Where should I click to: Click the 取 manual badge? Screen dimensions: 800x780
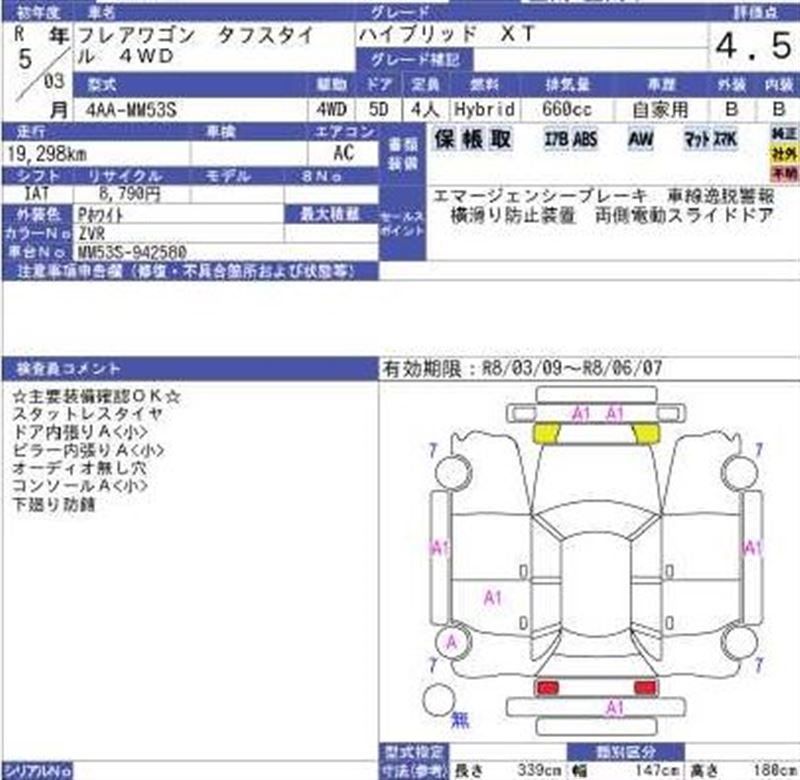coord(501,139)
